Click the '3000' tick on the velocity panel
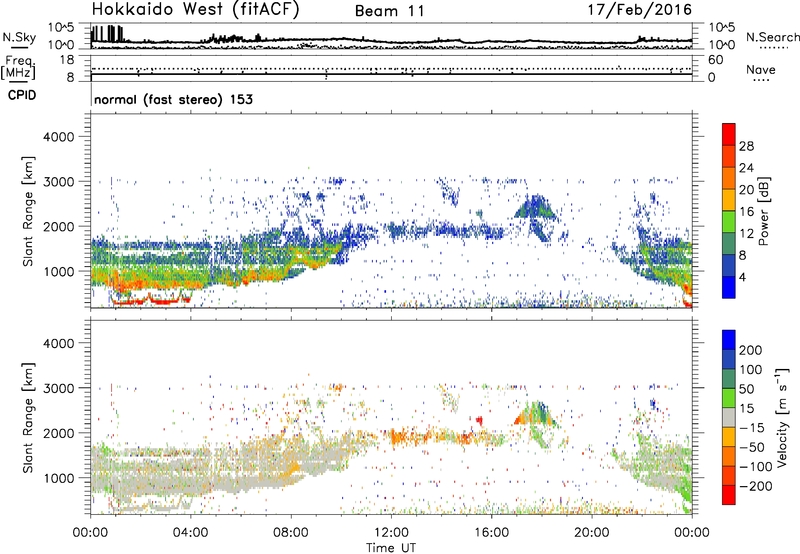800x554 pixels. [58, 388]
